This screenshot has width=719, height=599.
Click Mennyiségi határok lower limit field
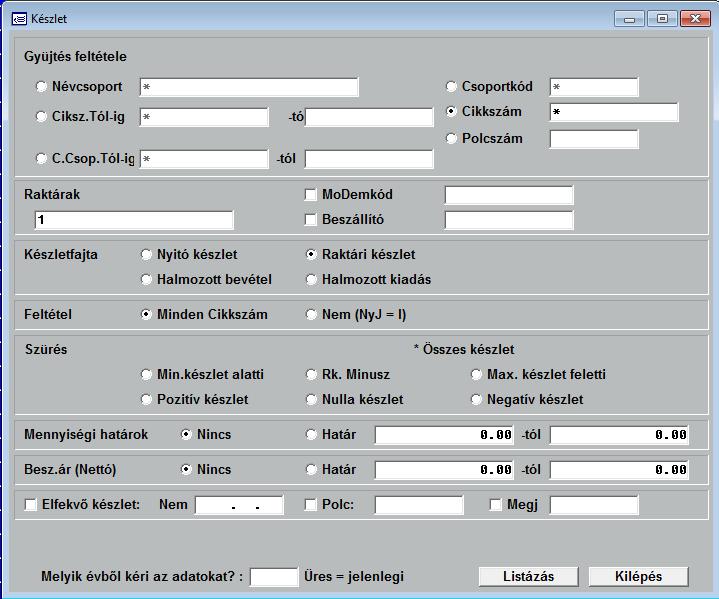444,435
